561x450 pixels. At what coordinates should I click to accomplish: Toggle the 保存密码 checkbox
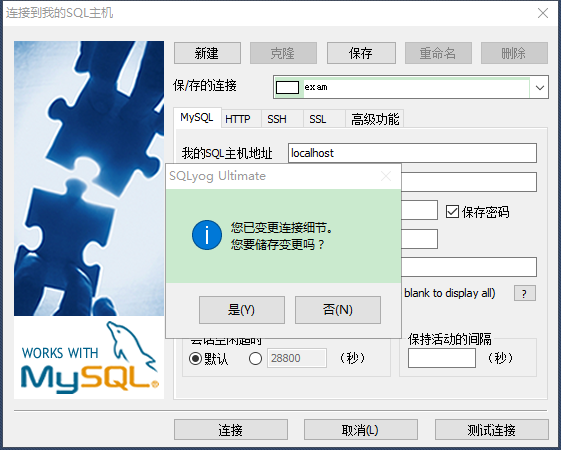[452, 212]
